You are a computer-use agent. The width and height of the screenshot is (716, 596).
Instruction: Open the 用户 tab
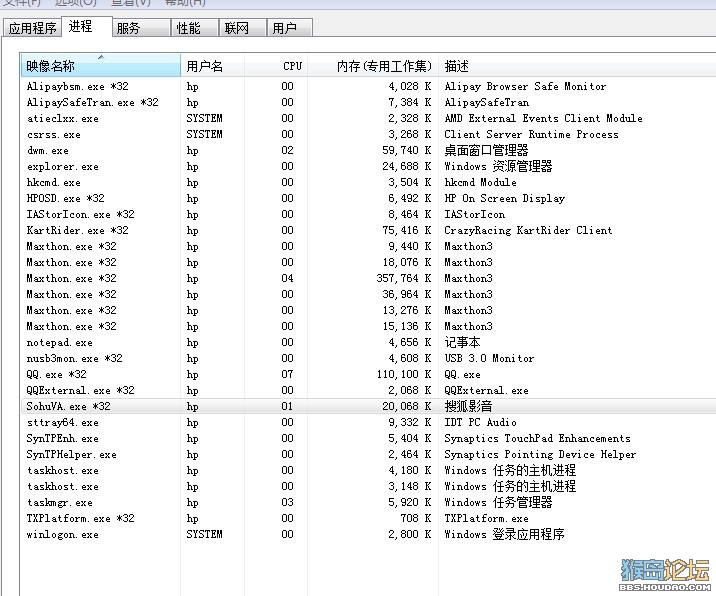click(x=290, y=28)
